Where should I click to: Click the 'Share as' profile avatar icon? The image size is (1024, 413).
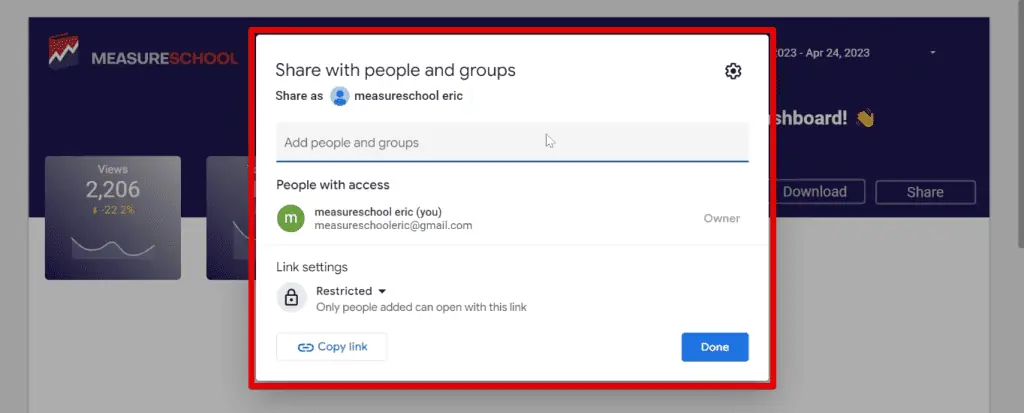(340, 96)
